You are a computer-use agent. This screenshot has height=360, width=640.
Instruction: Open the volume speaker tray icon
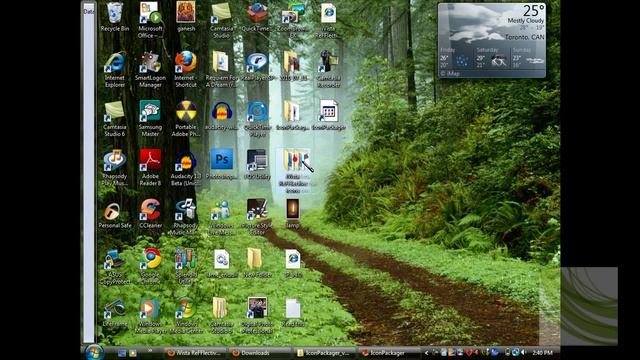tap(524, 352)
